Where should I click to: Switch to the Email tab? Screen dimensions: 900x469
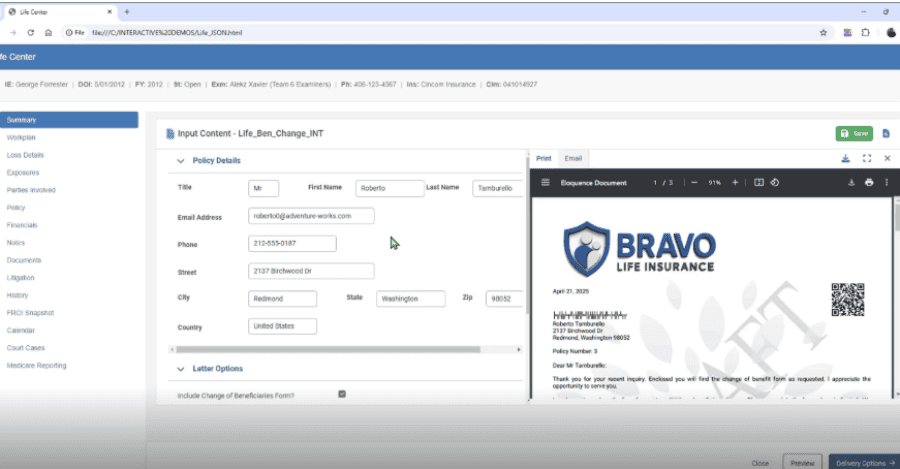point(573,158)
